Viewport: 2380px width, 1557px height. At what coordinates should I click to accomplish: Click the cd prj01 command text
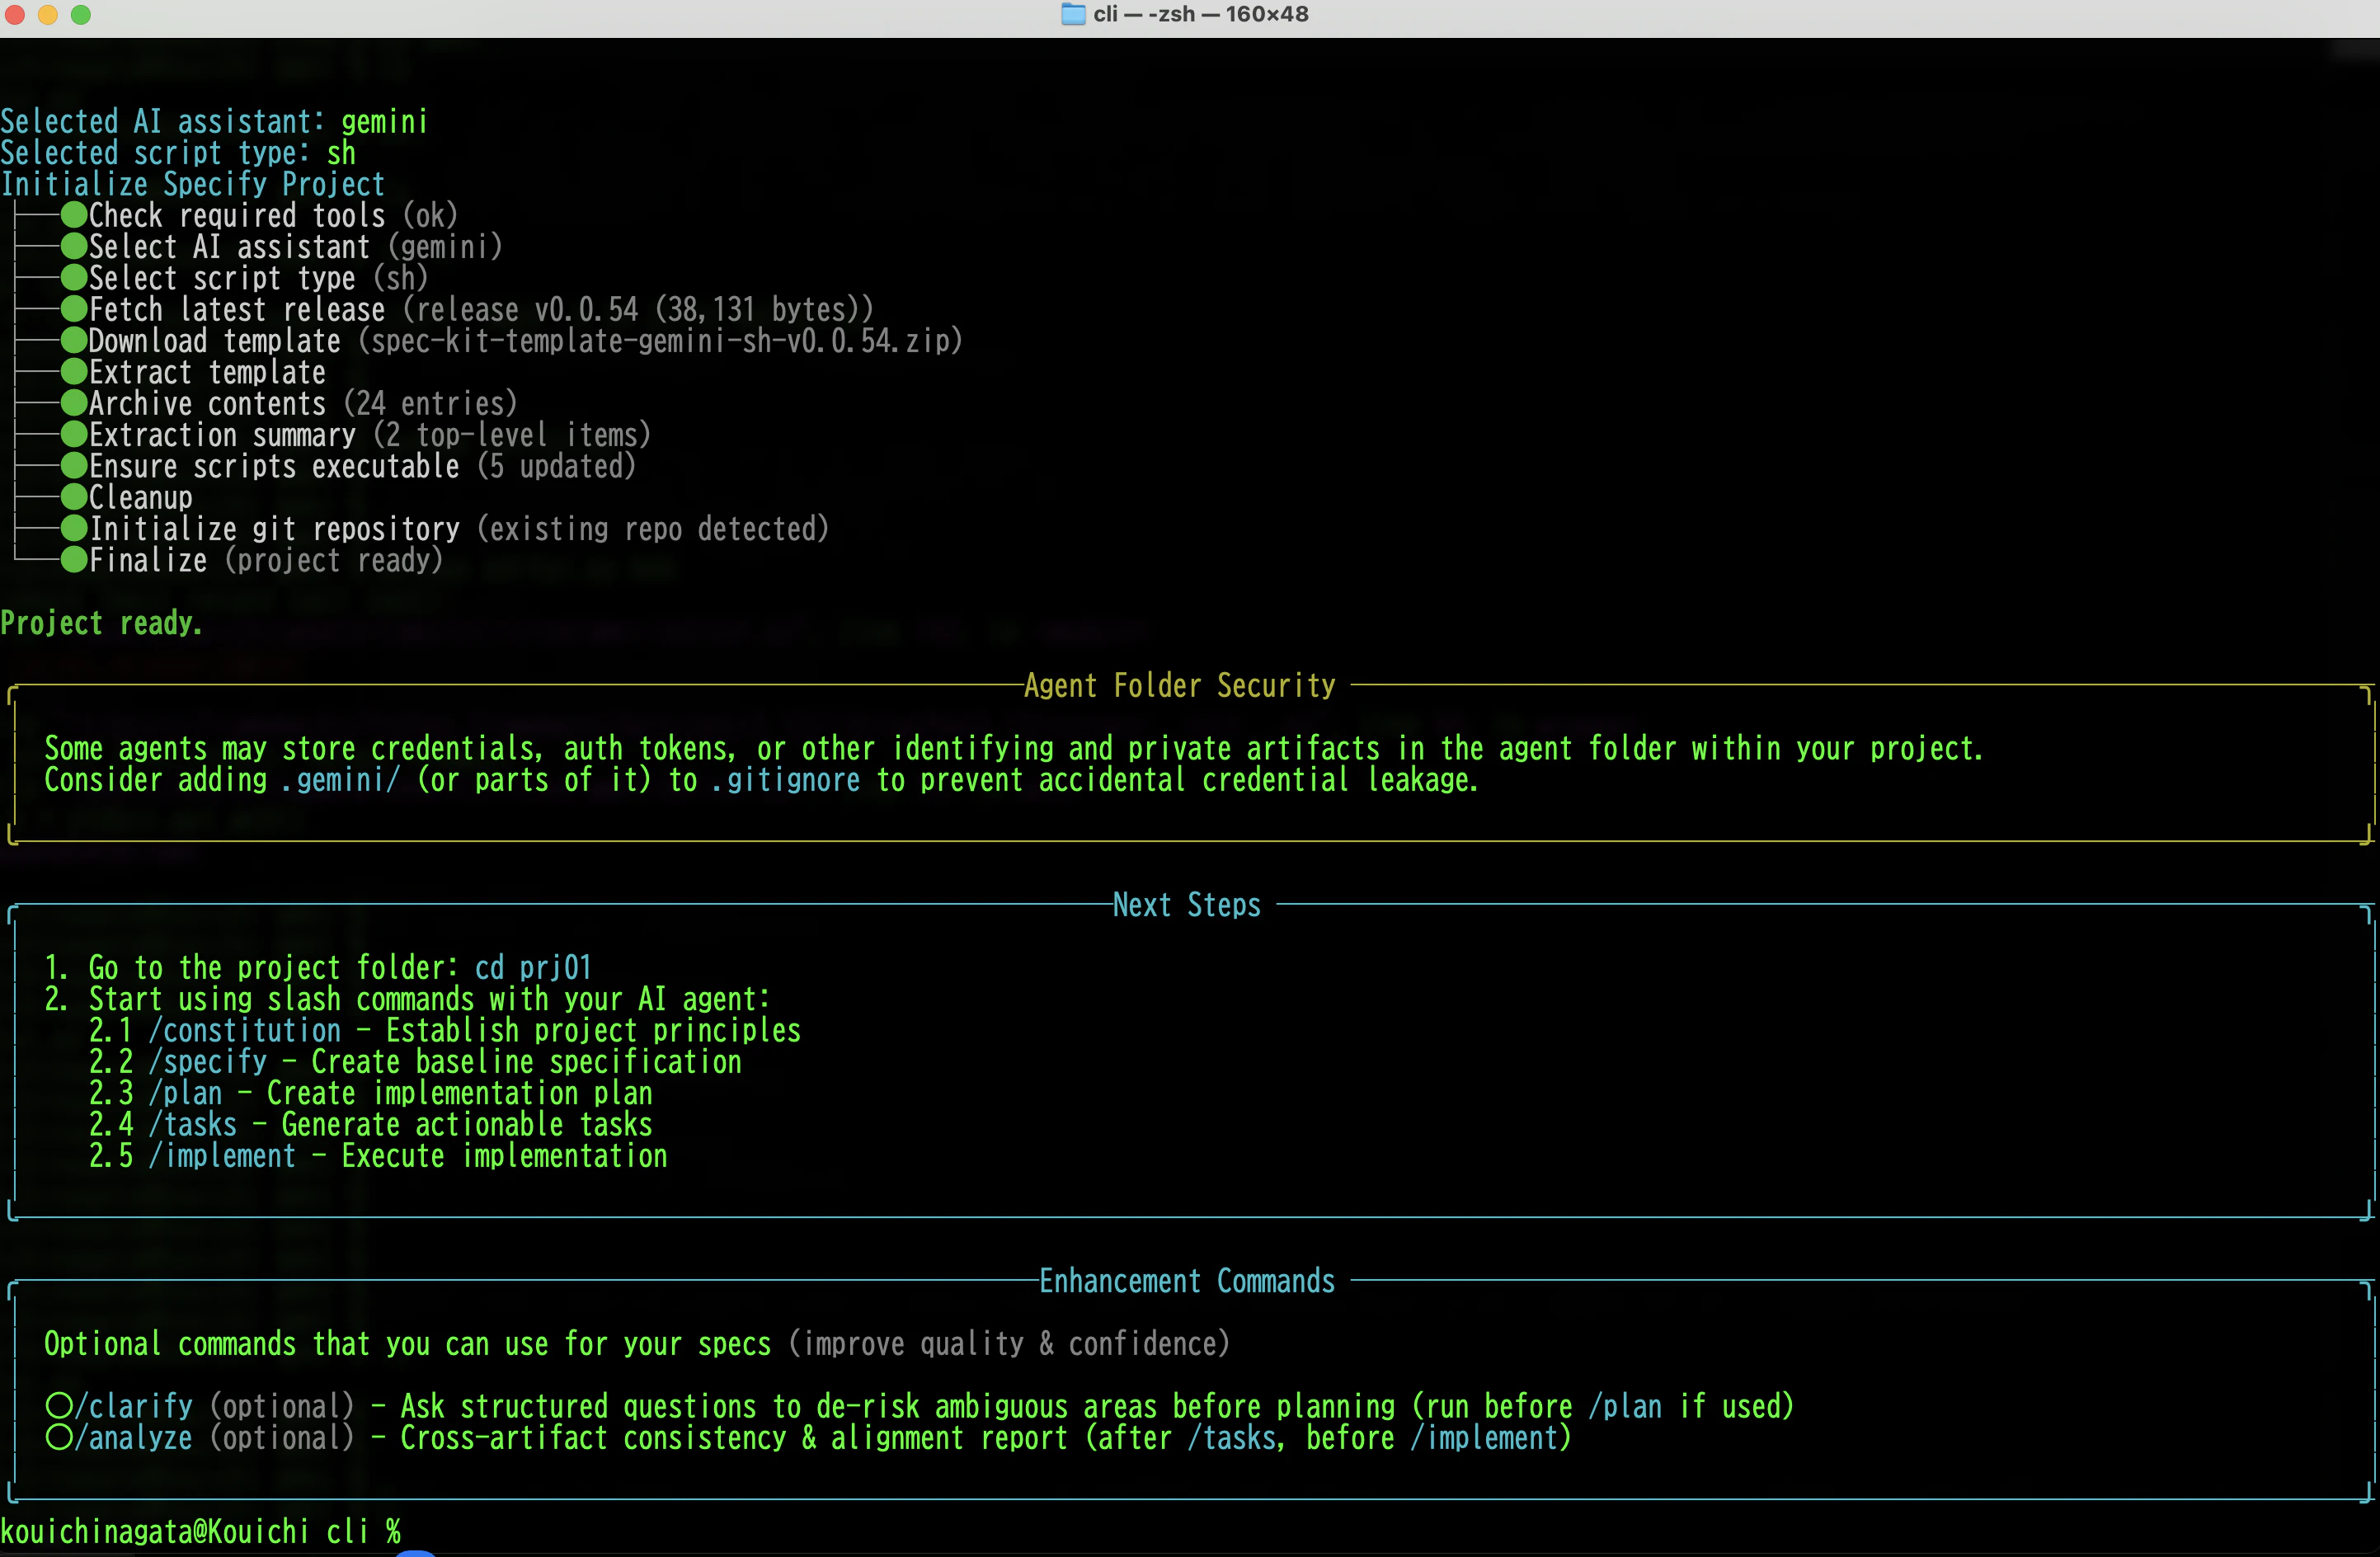(x=533, y=968)
